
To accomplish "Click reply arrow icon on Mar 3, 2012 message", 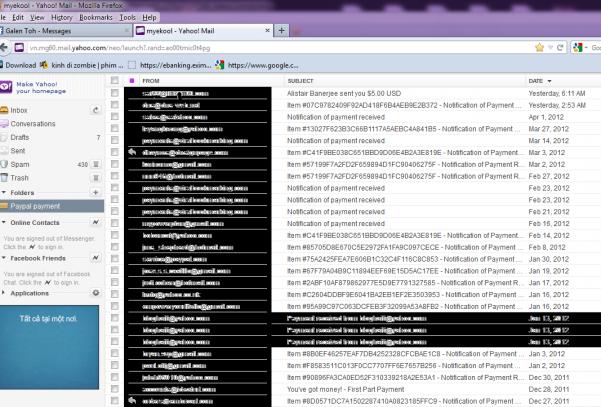I will [x=132, y=152].
